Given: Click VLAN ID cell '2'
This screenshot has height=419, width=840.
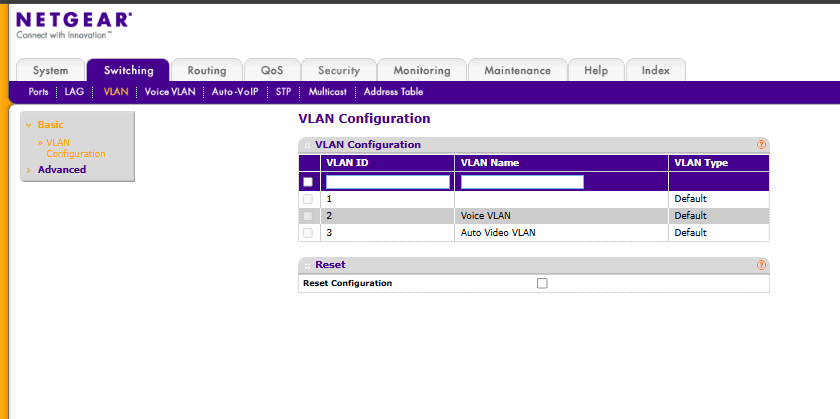Looking at the screenshot, I should [387, 216].
